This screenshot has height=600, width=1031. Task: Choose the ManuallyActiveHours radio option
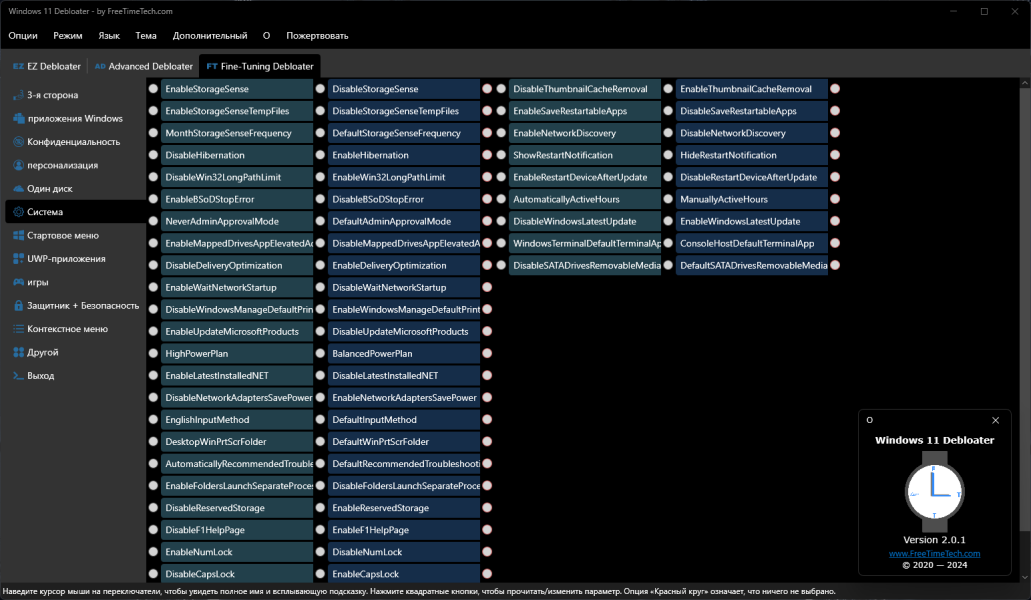click(x=668, y=199)
